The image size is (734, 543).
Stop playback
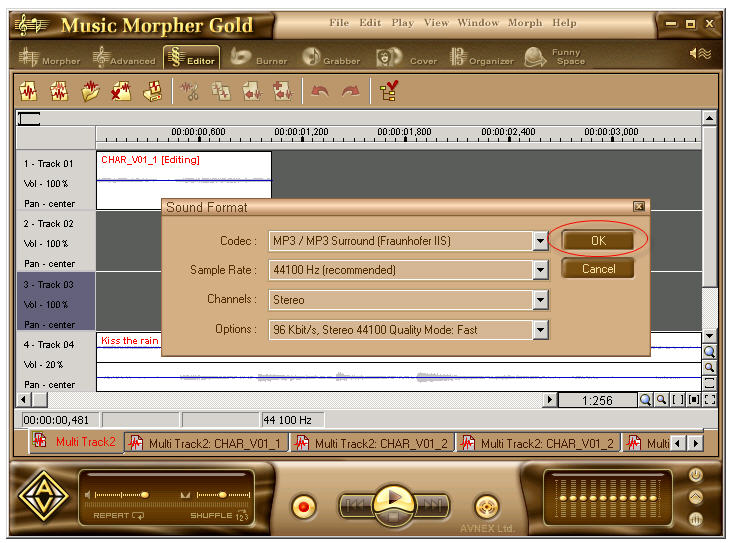tap(394, 517)
